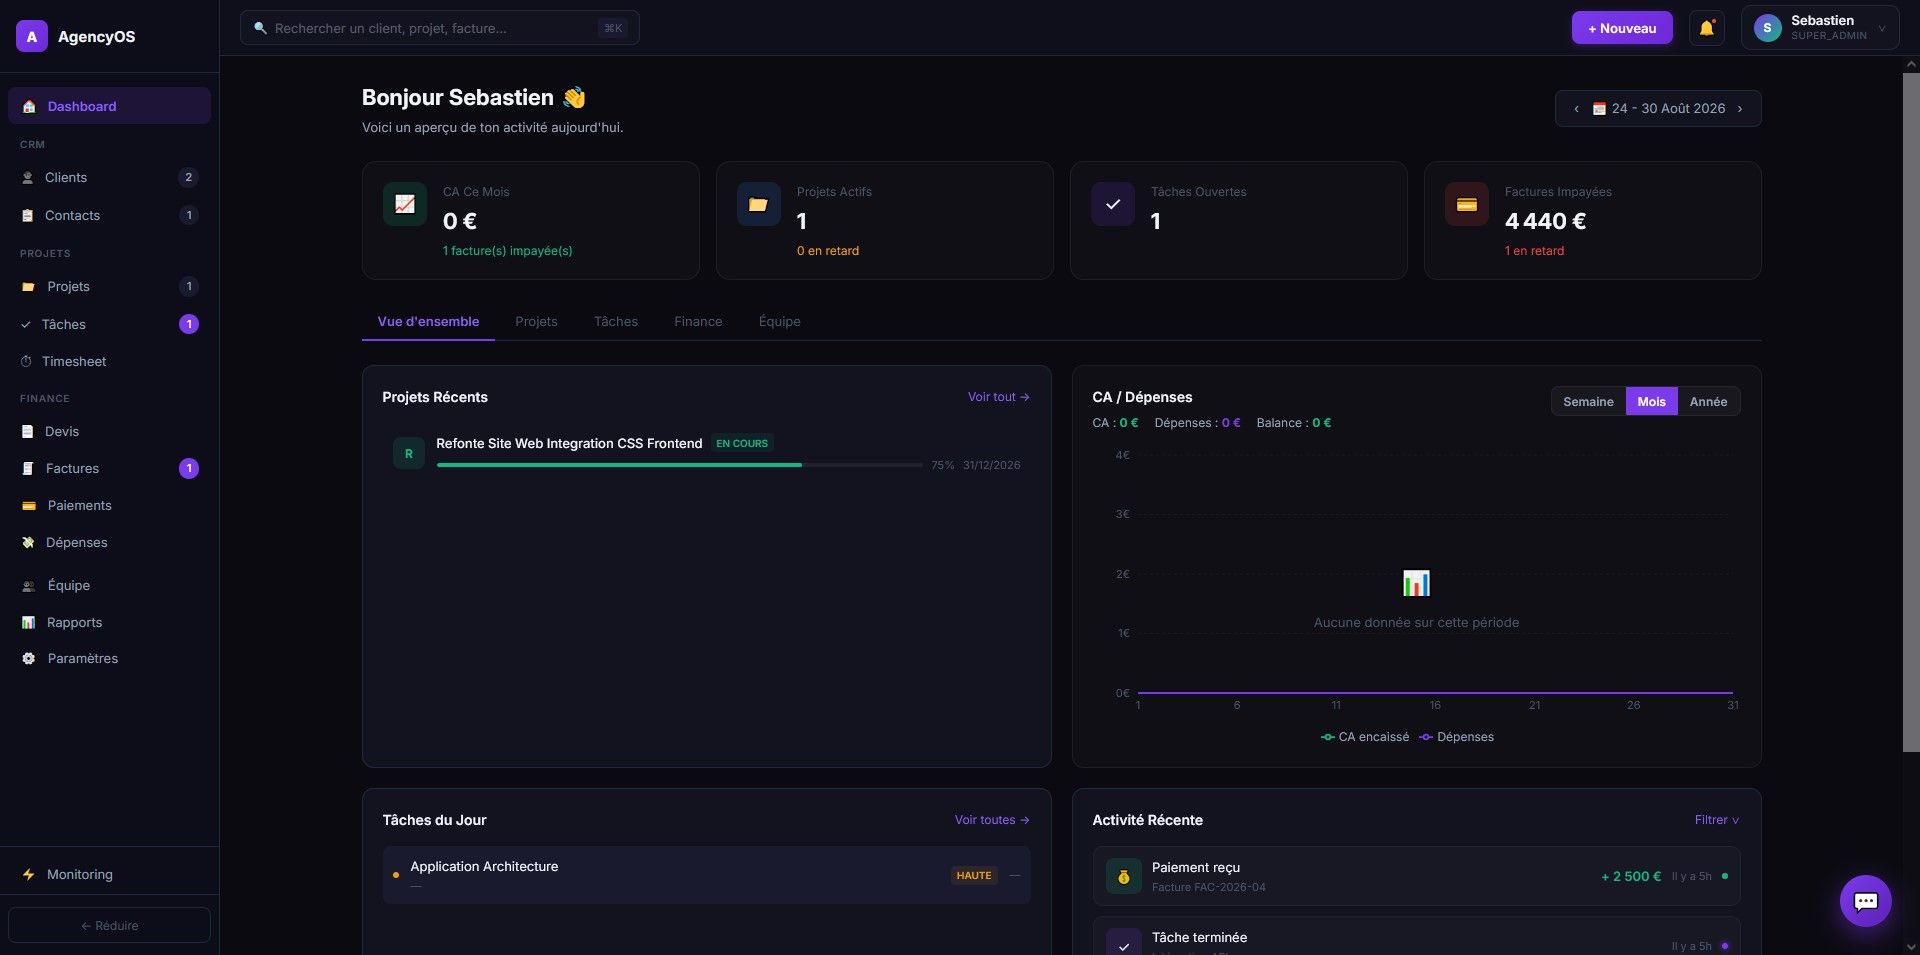The image size is (1920, 955).
Task: Switch chart to Année view
Action: click(1708, 401)
